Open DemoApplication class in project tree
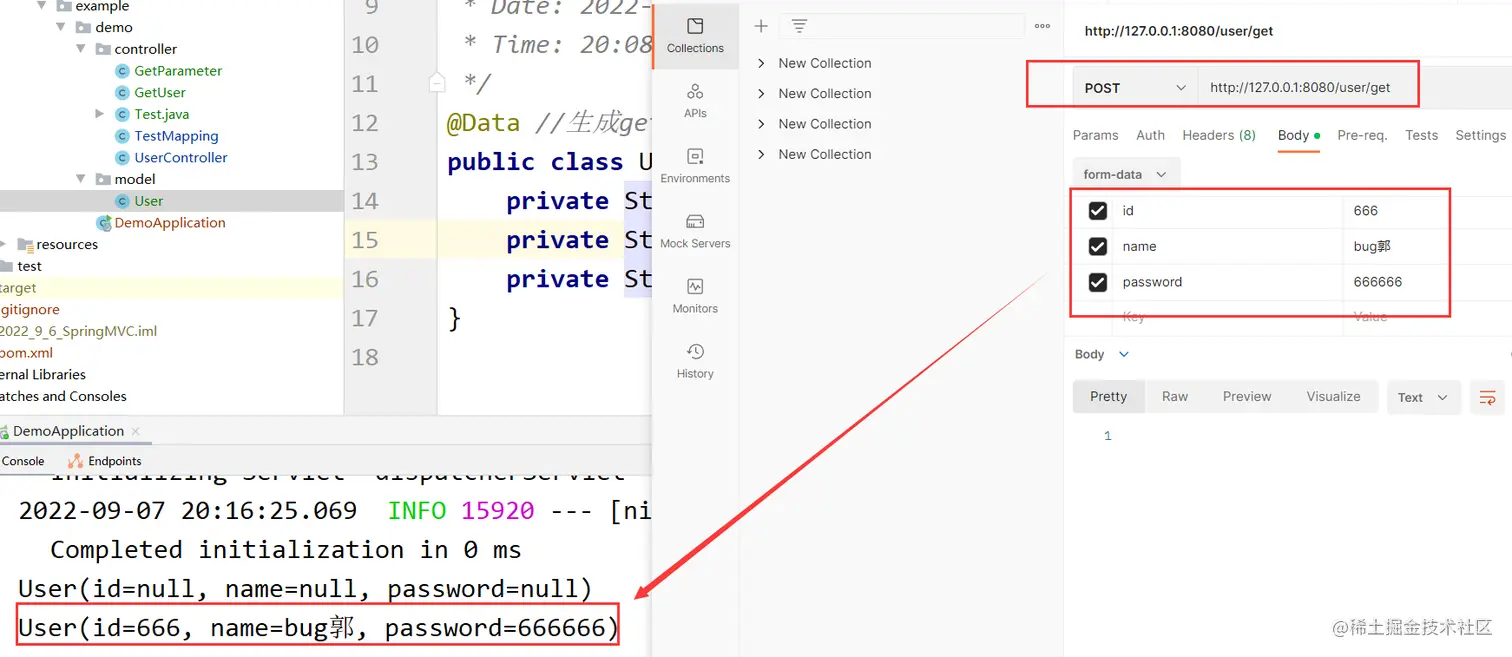This screenshot has width=1512, height=657. click(170, 222)
